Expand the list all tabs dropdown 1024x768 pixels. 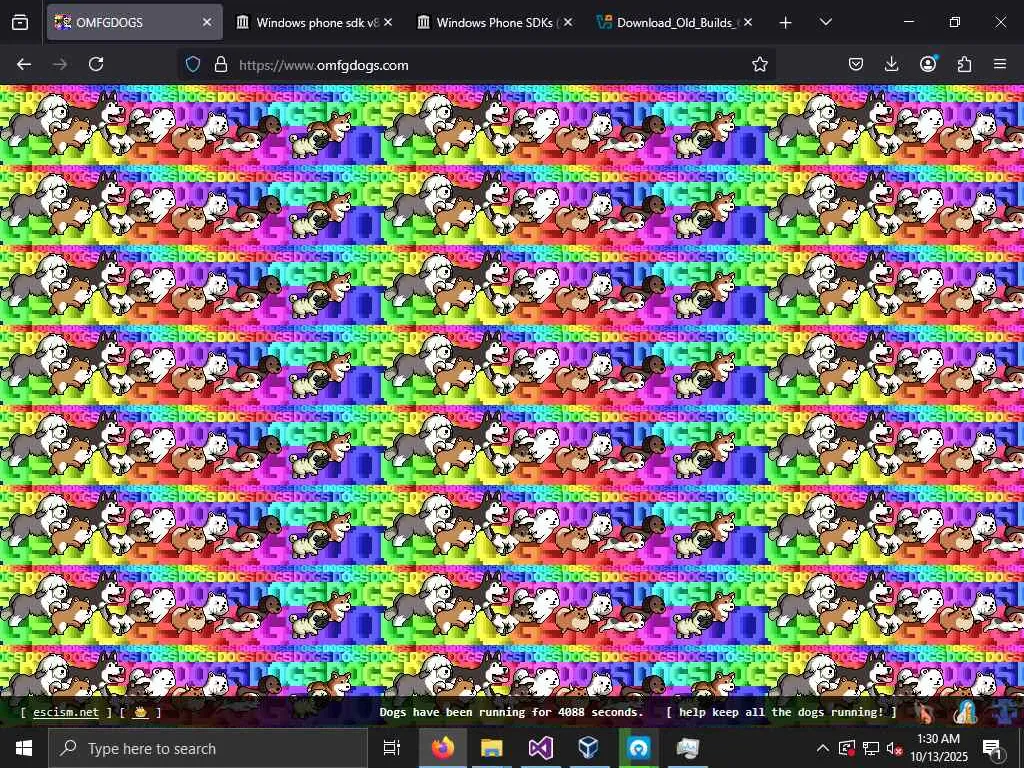point(825,23)
